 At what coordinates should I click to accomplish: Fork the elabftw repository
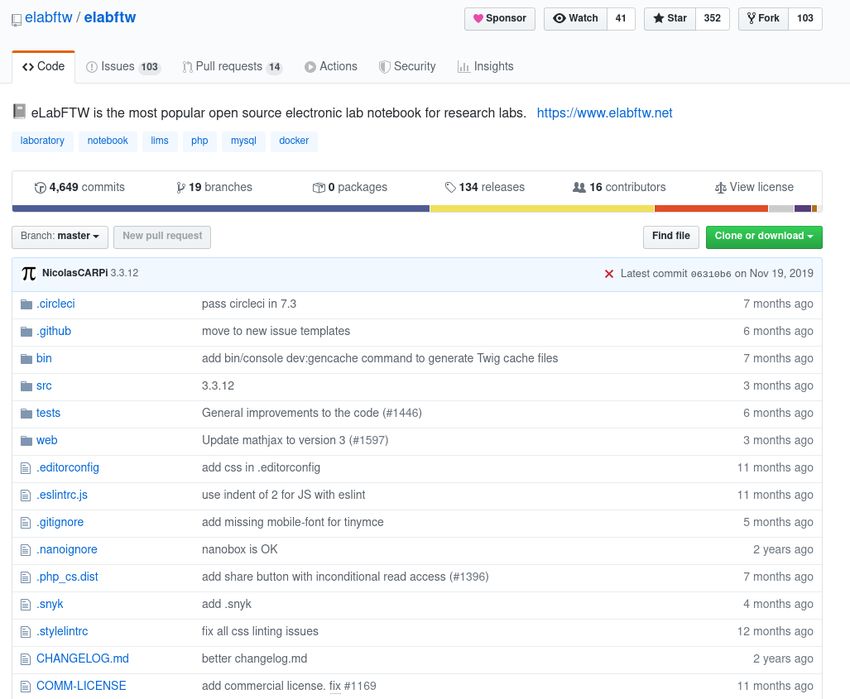(x=764, y=18)
